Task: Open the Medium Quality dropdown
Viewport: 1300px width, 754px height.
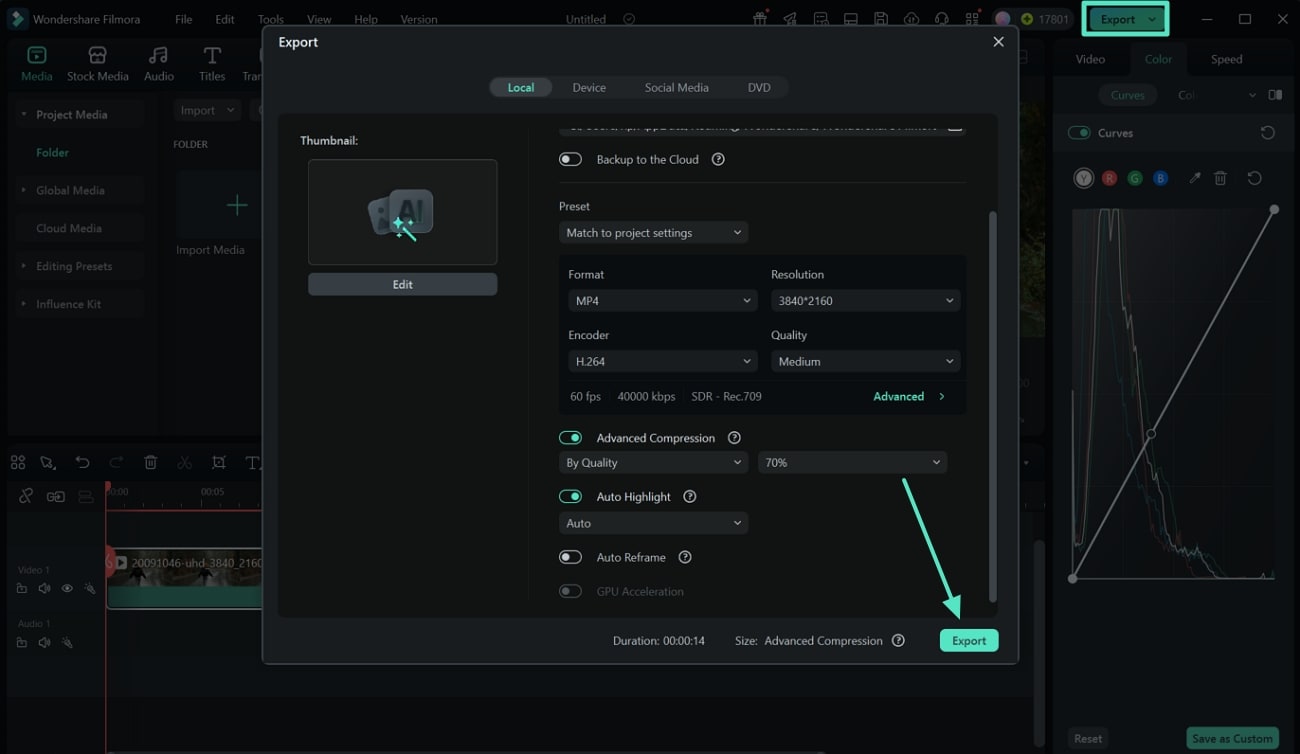Action: tap(865, 362)
